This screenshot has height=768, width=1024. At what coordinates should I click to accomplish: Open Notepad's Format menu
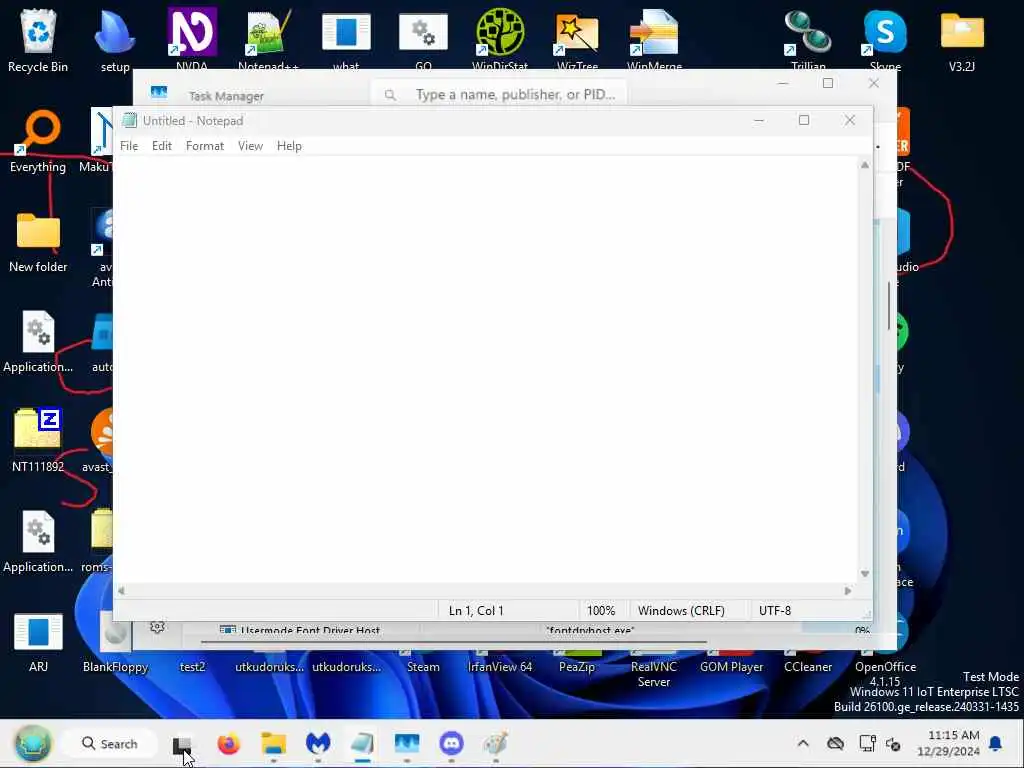pyautogui.click(x=204, y=146)
